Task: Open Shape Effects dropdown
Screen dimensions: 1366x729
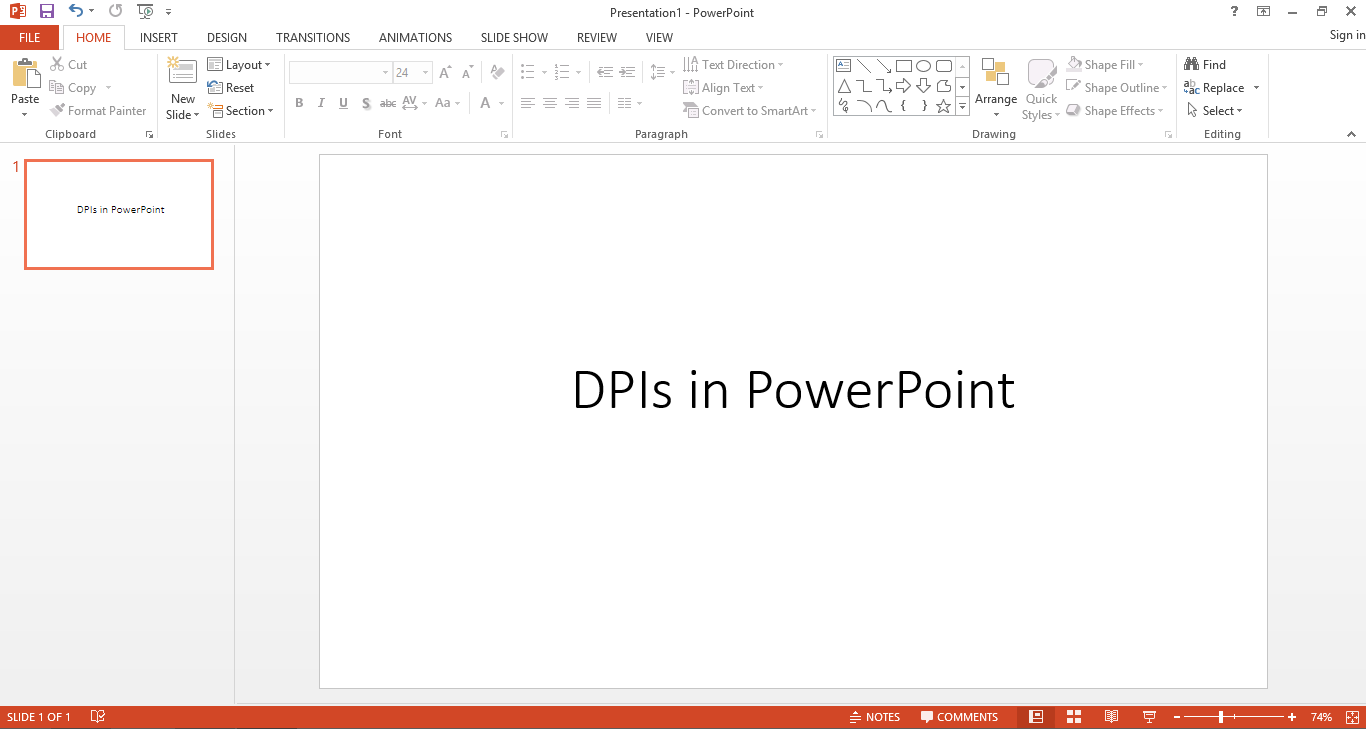Action: coord(1116,111)
